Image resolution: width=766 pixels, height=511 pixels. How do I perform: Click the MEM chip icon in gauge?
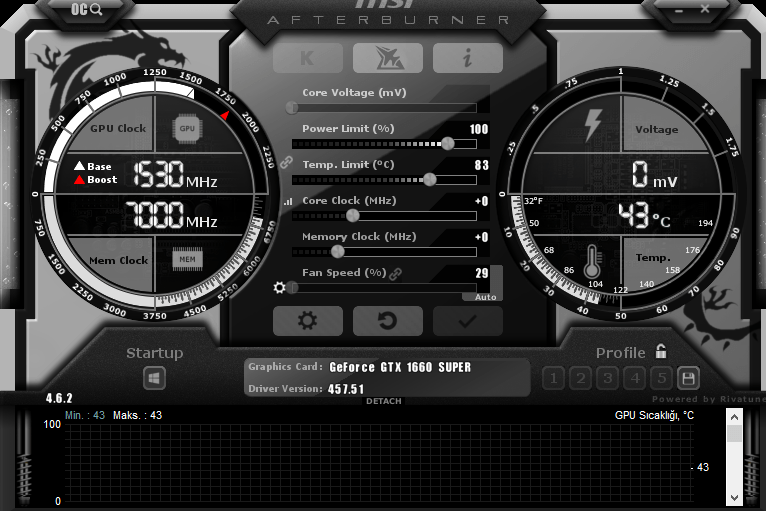coord(188,259)
